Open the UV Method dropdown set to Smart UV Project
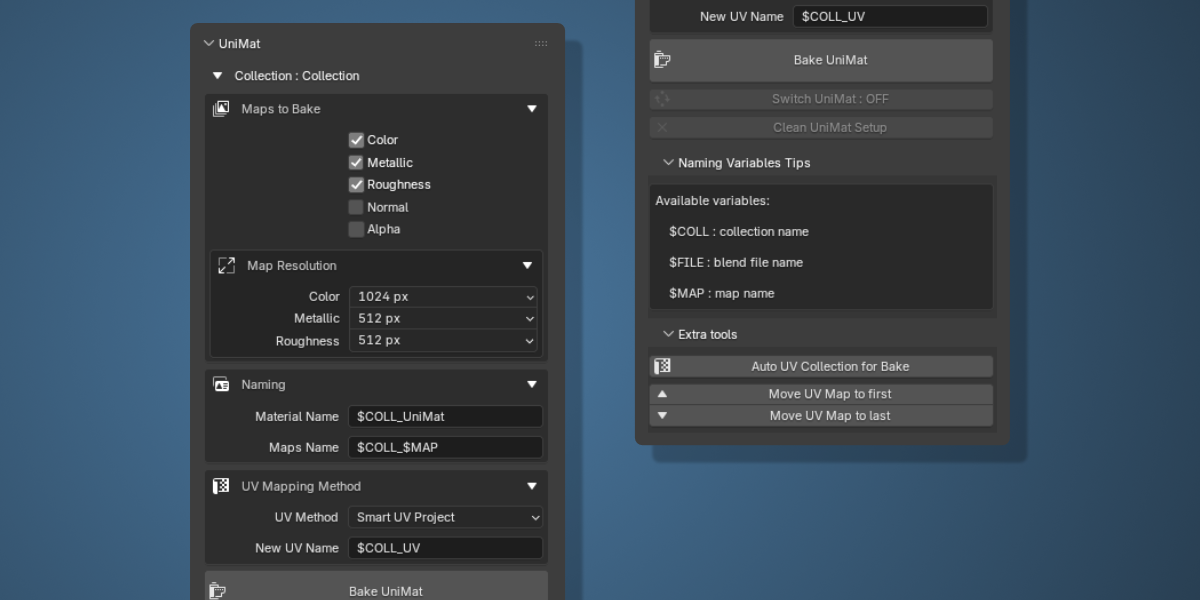 pyautogui.click(x=444, y=517)
